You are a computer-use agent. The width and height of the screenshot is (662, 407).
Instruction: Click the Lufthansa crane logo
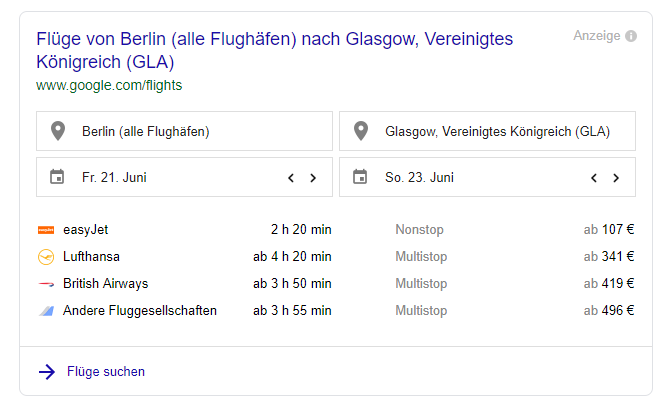46,257
